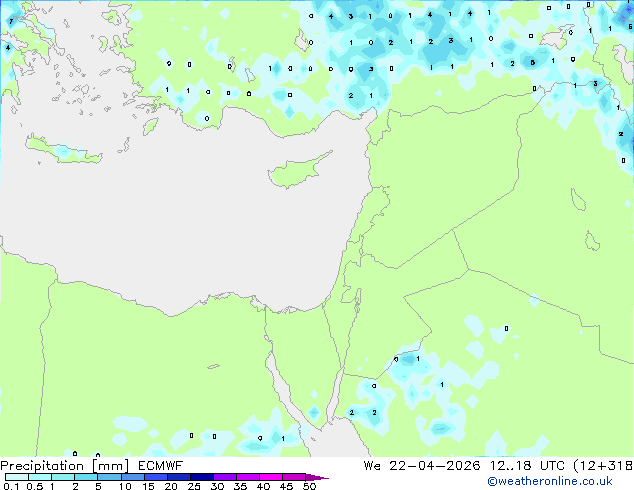Click the 20–25 mm legend color swatch
This screenshot has width=634, height=490.
(178, 477)
